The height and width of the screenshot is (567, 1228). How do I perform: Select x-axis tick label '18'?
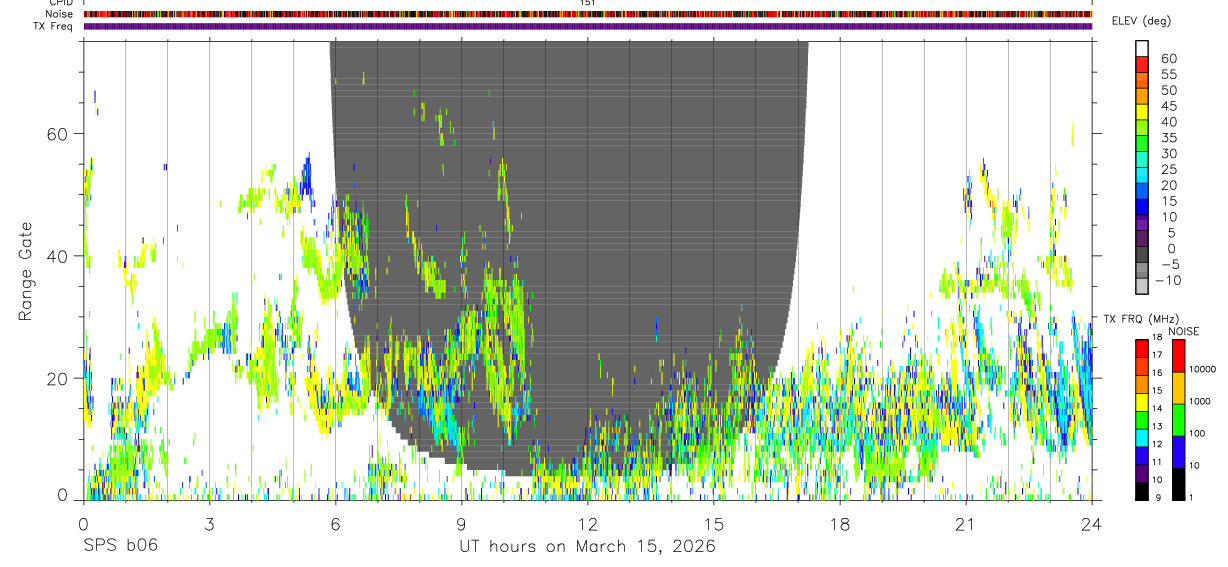840,525
